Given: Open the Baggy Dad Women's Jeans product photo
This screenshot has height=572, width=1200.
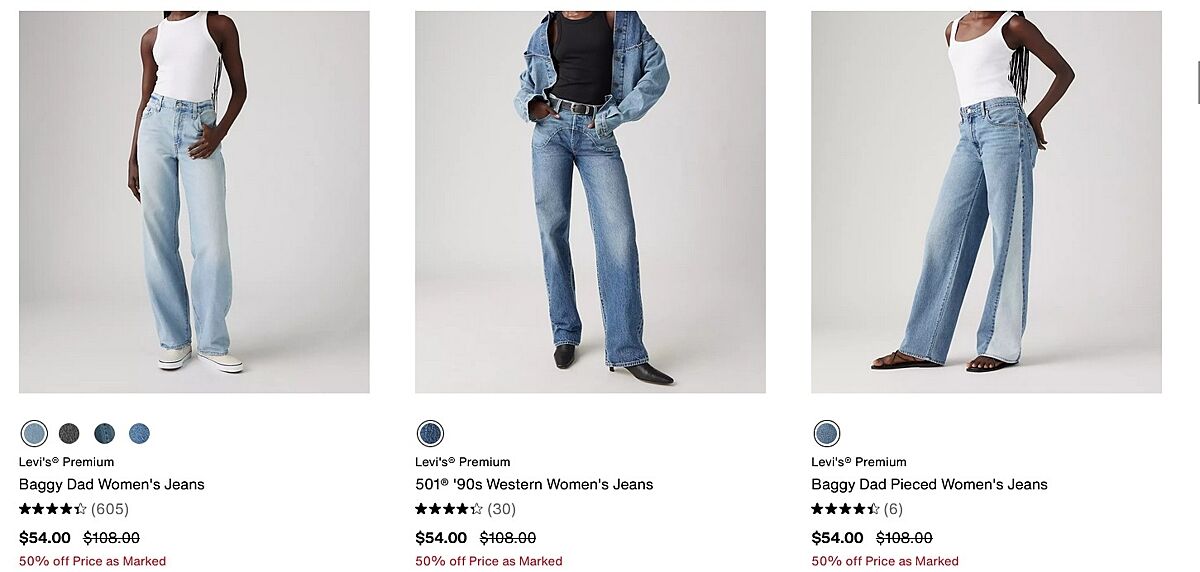Looking at the screenshot, I should [x=194, y=202].
